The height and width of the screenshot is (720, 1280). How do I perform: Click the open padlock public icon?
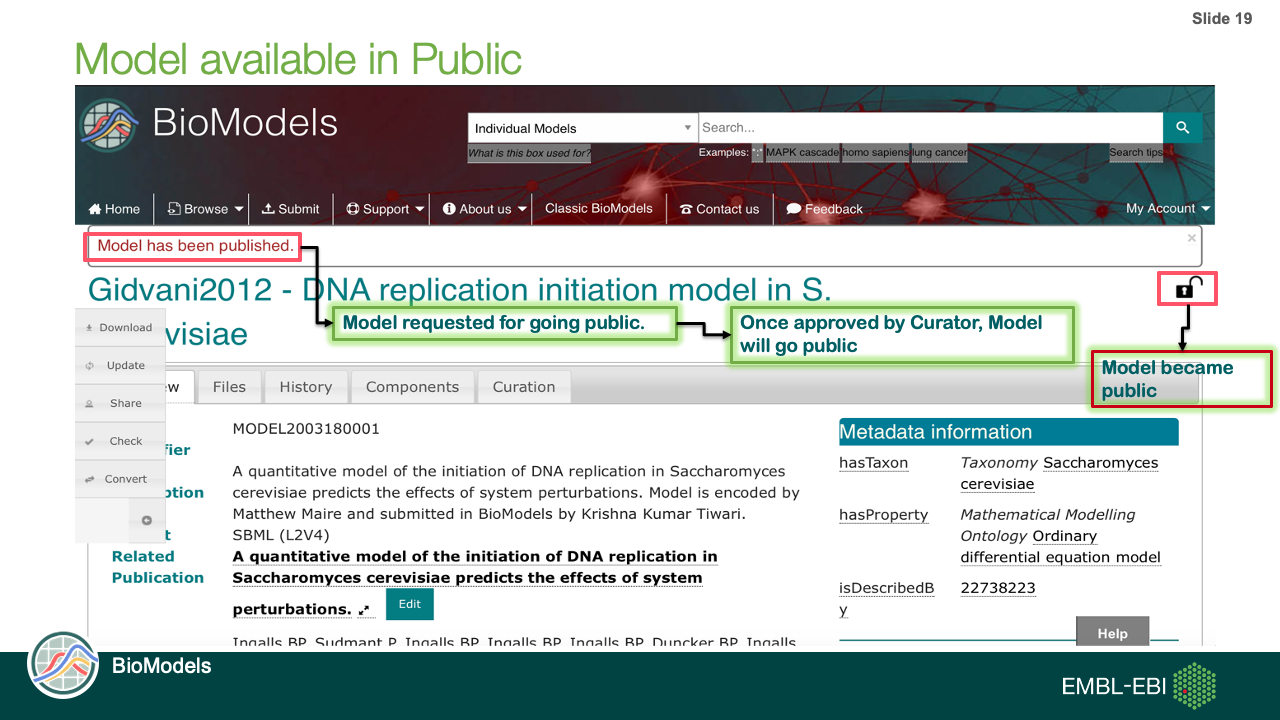point(1187,289)
